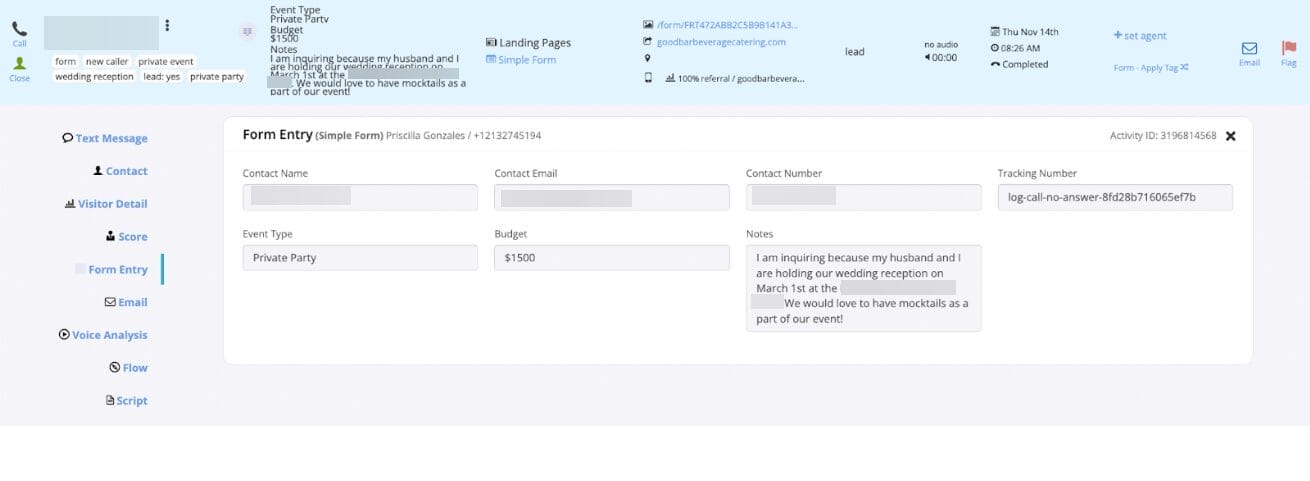Click the Contact Name field

pos(360,197)
